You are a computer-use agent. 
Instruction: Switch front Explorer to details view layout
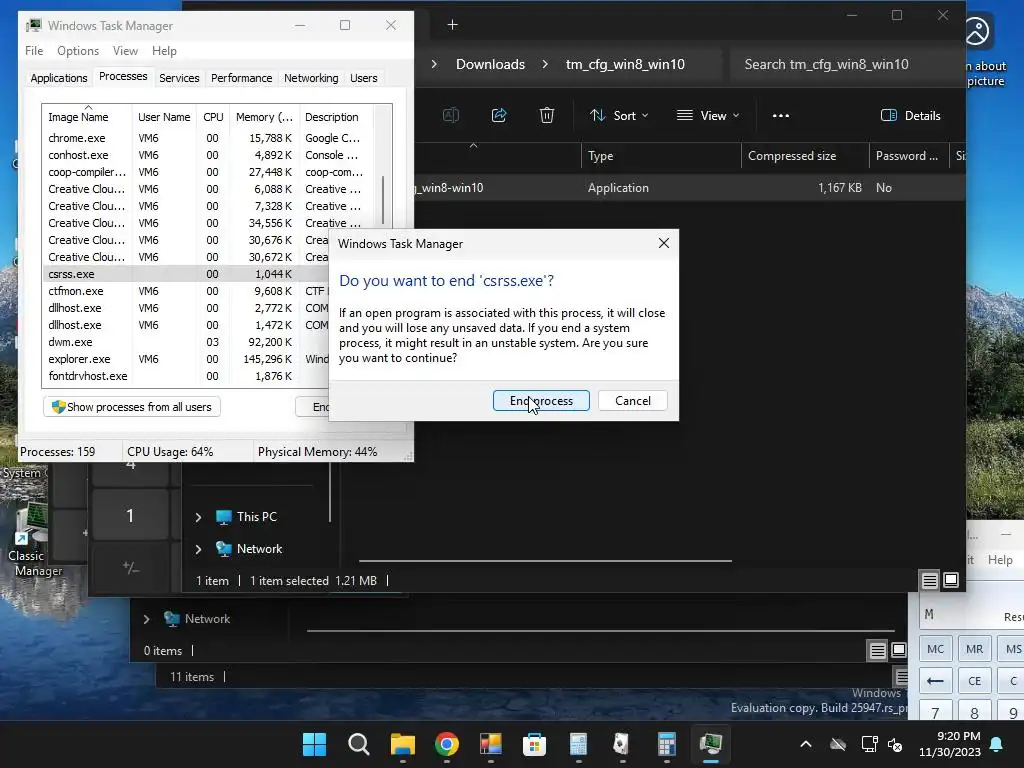[929, 580]
